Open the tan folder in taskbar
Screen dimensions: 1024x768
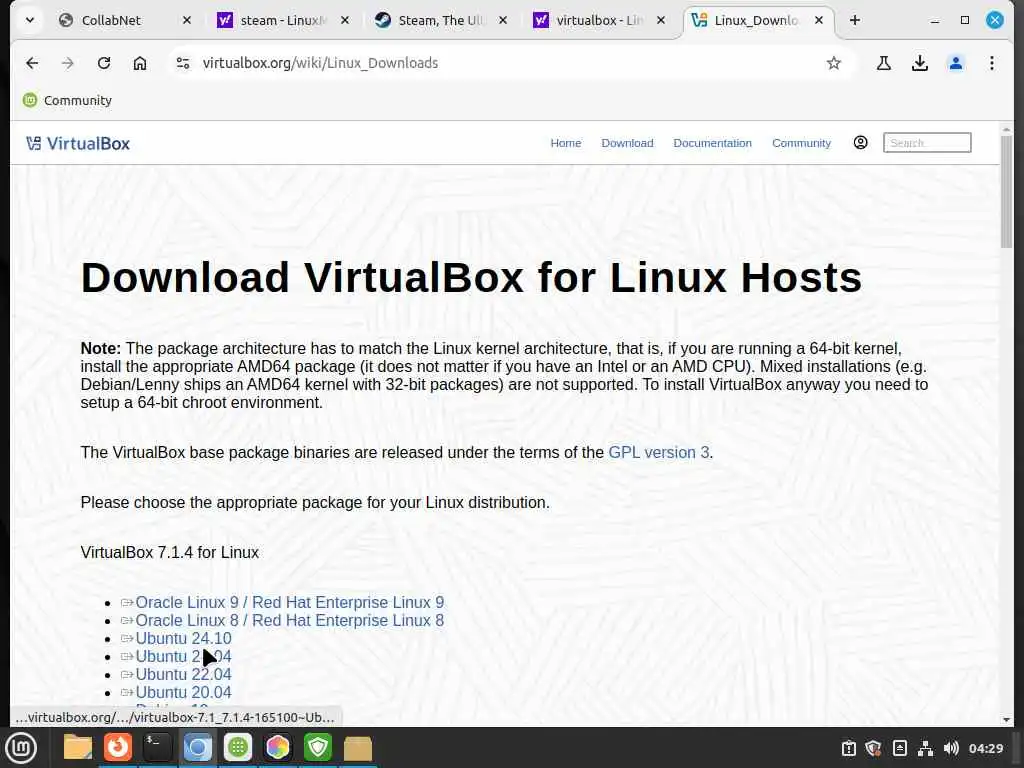(x=358, y=748)
